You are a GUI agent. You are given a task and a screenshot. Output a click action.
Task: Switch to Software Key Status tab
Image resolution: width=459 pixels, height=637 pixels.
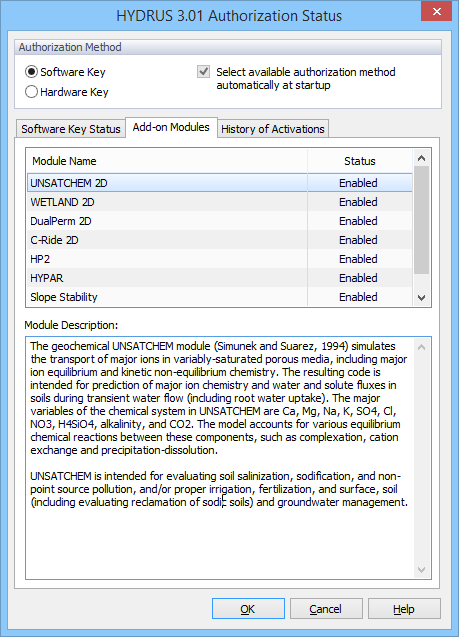point(71,129)
